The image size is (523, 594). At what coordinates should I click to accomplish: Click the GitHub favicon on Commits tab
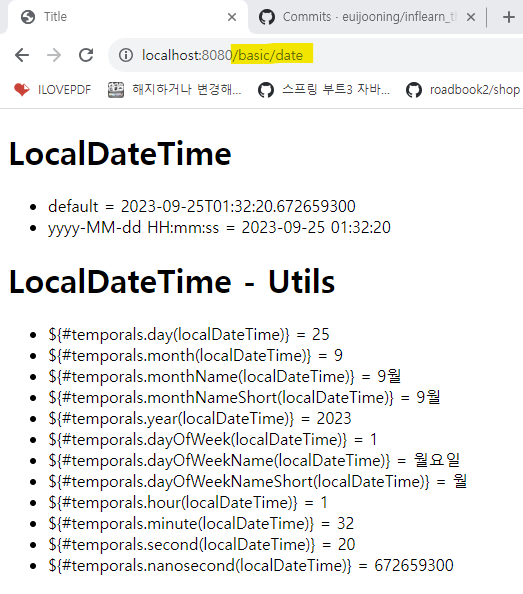click(267, 17)
